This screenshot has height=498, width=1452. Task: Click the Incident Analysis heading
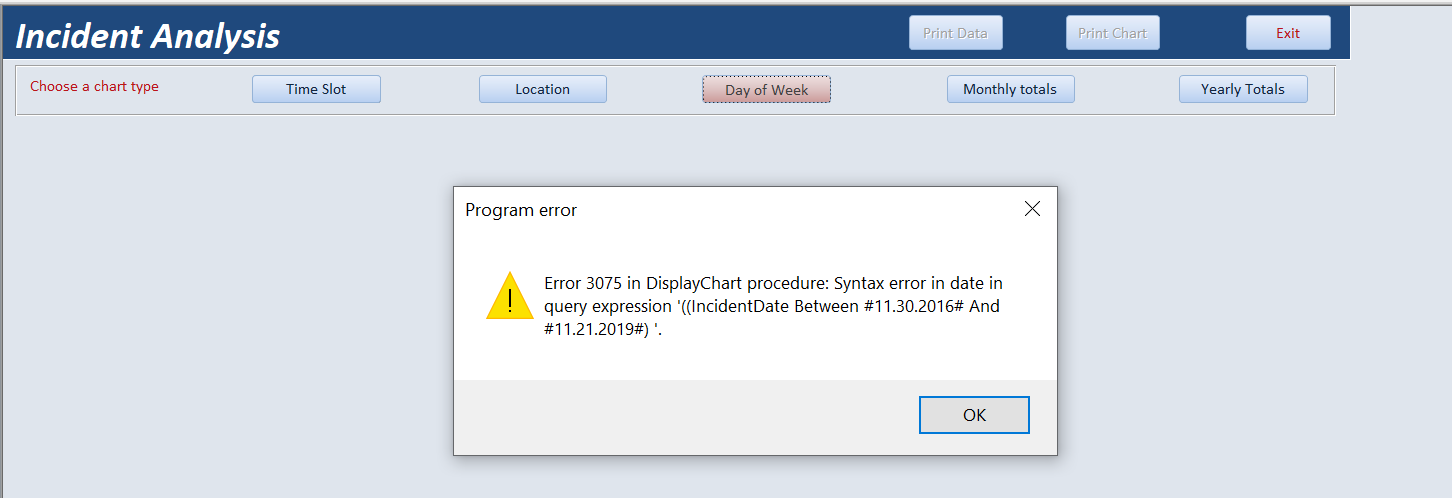(148, 36)
